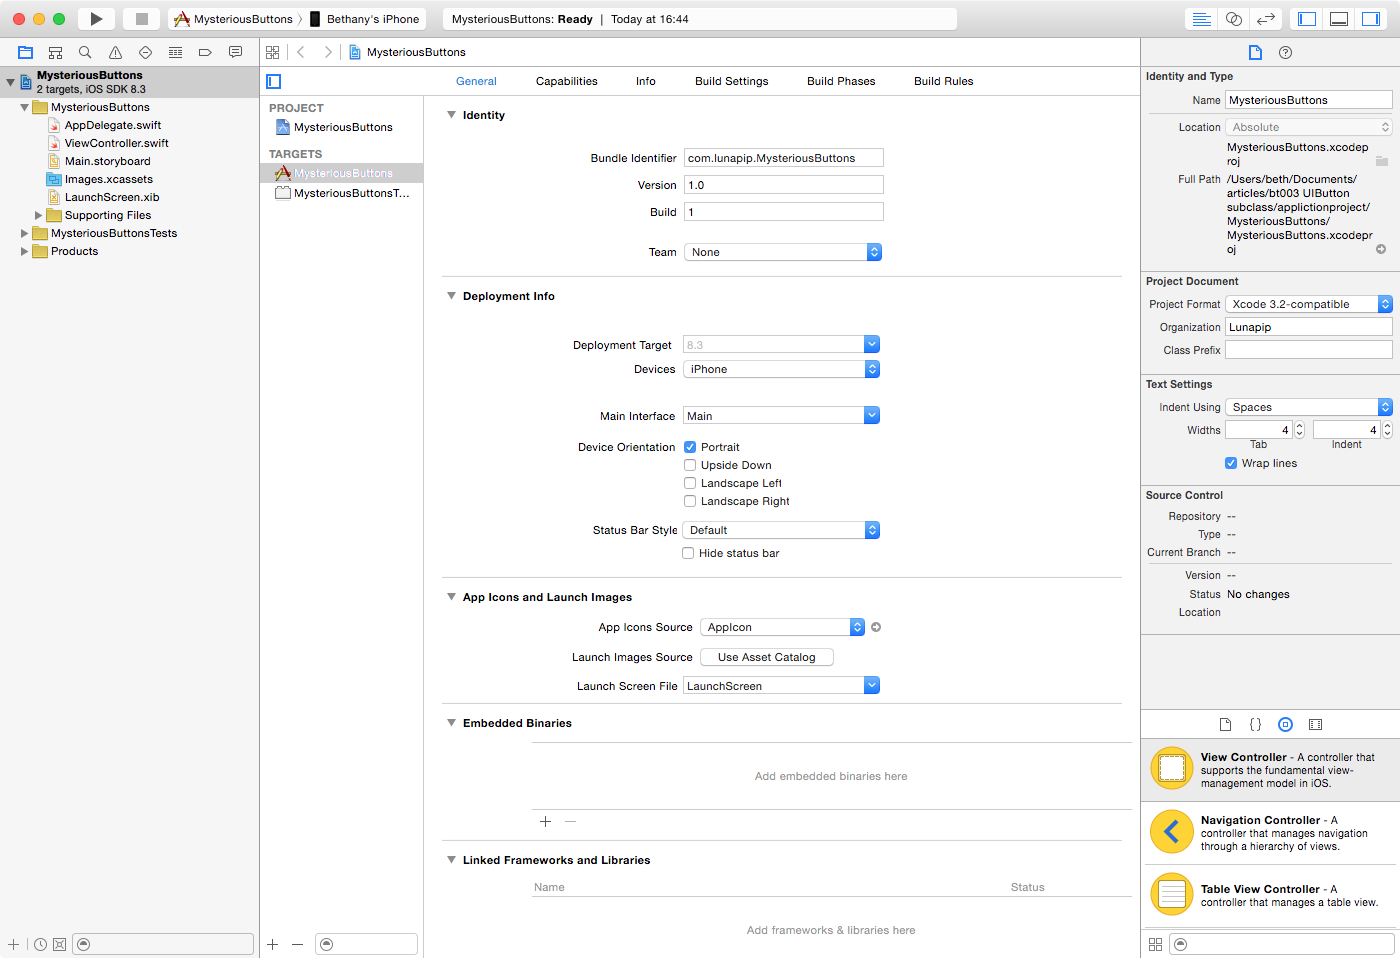Click the Class Prefix field
The width and height of the screenshot is (1400, 958).
coord(1309,350)
